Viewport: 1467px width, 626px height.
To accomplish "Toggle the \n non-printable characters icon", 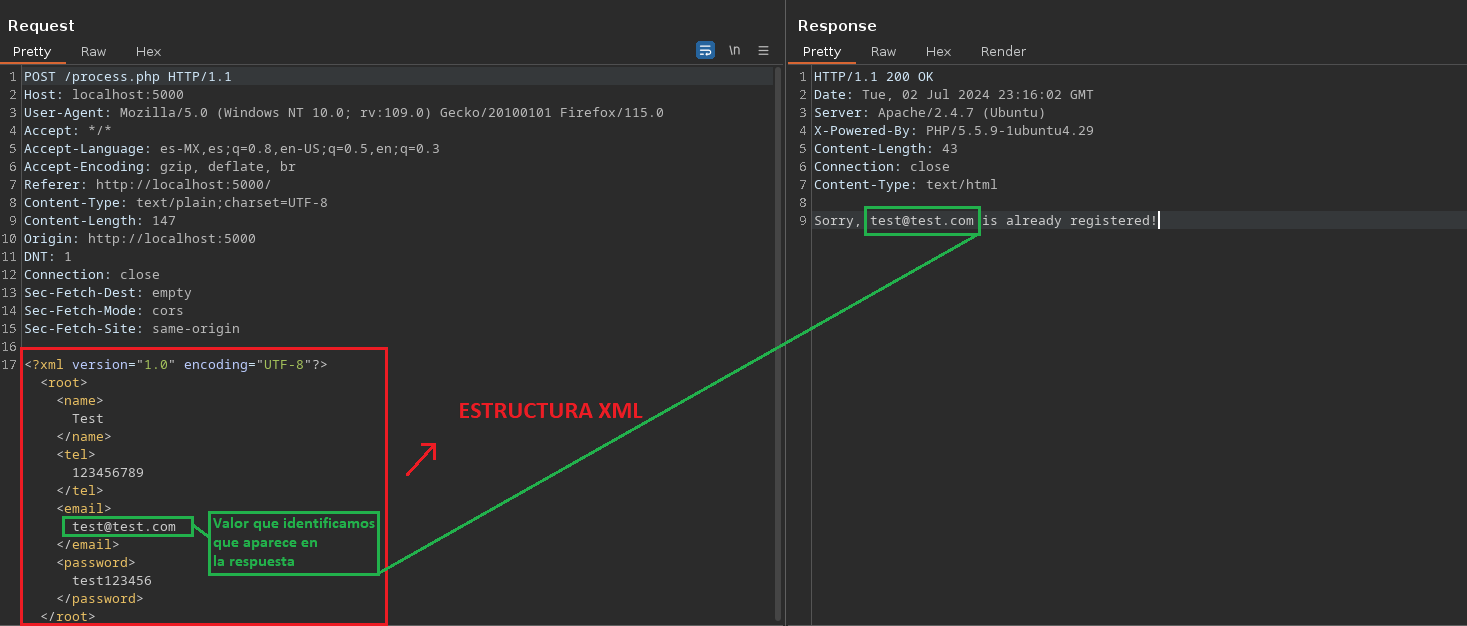I will (734, 50).
